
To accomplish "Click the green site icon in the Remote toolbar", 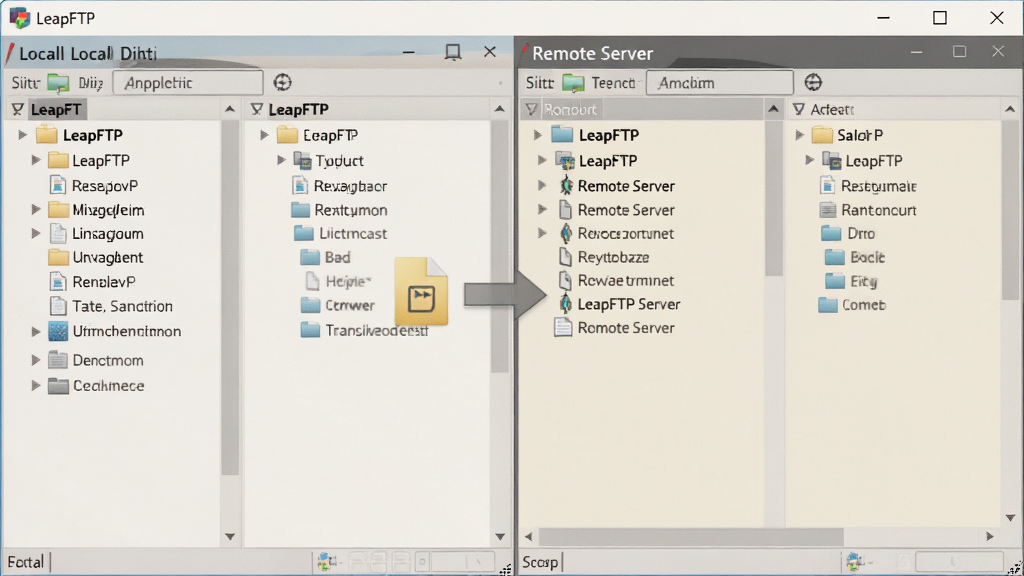I will tap(573, 83).
